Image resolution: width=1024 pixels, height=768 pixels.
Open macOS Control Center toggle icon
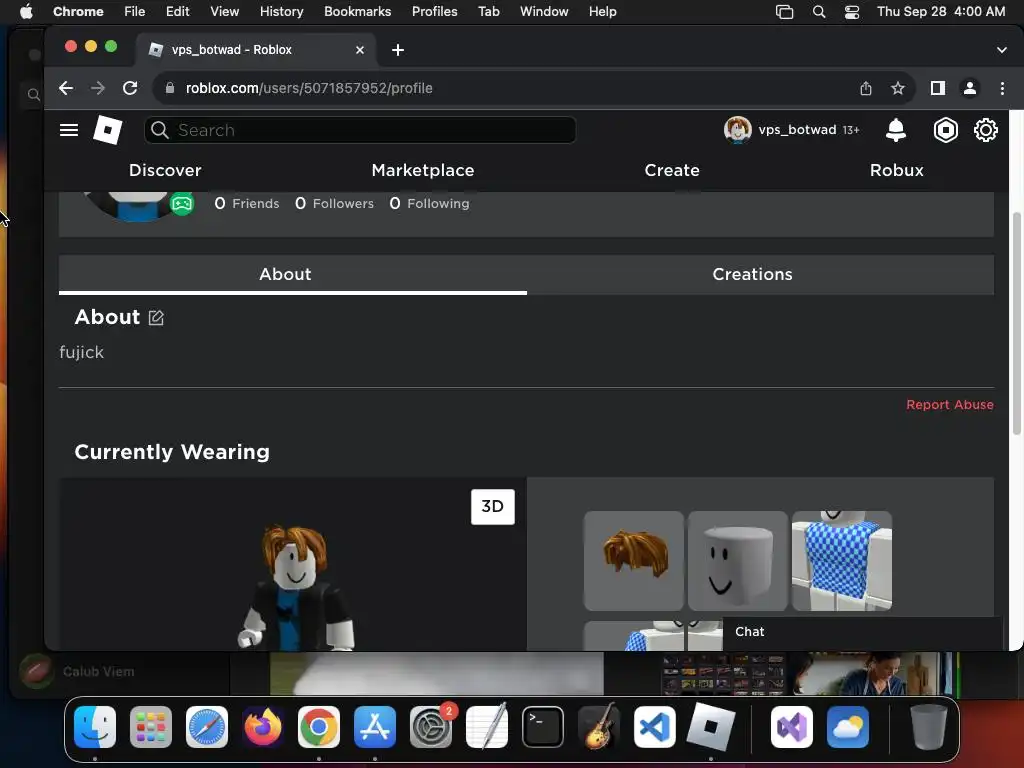click(x=852, y=12)
